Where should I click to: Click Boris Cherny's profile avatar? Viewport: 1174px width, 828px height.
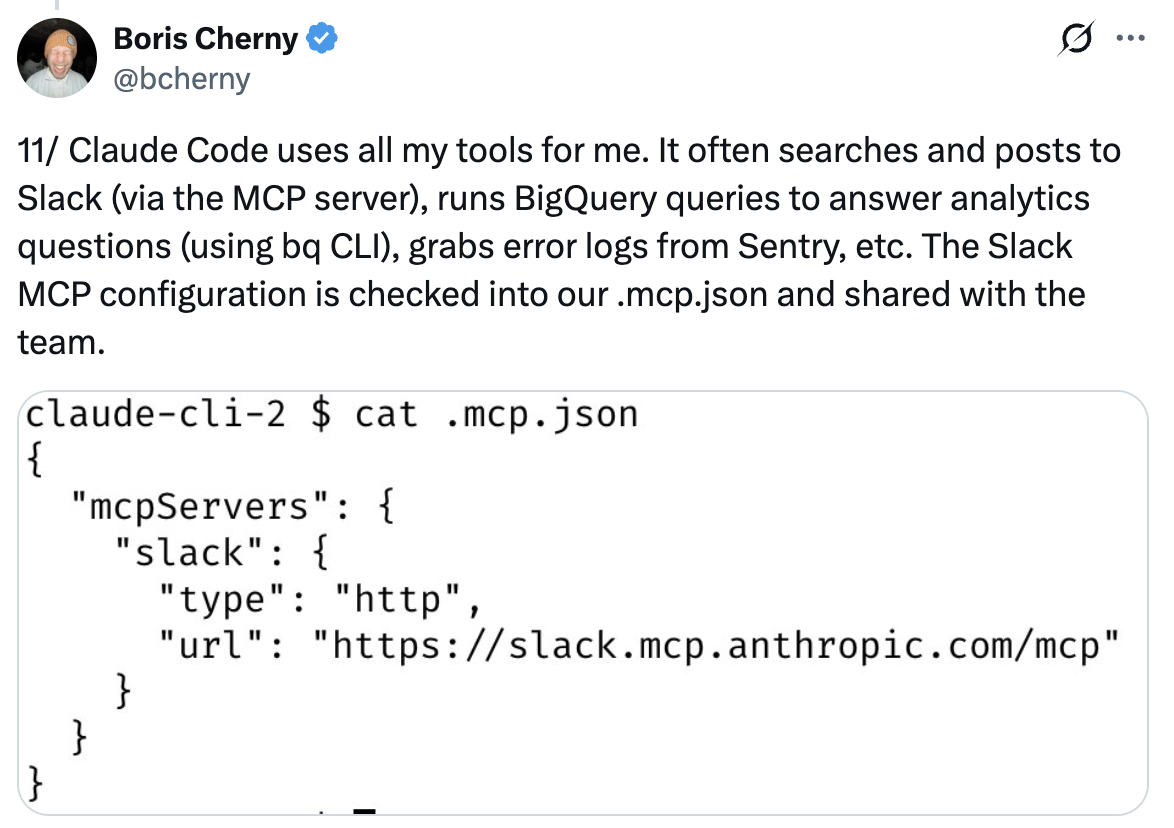pyautogui.click(x=57, y=57)
